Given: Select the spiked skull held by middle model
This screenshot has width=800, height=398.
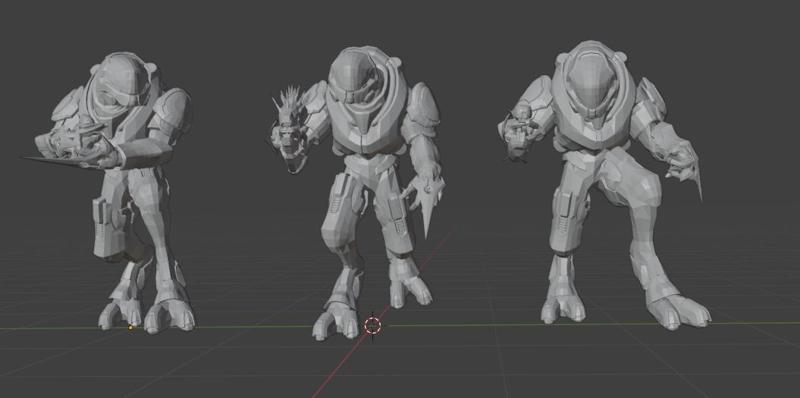Looking at the screenshot, I should (289, 129).
